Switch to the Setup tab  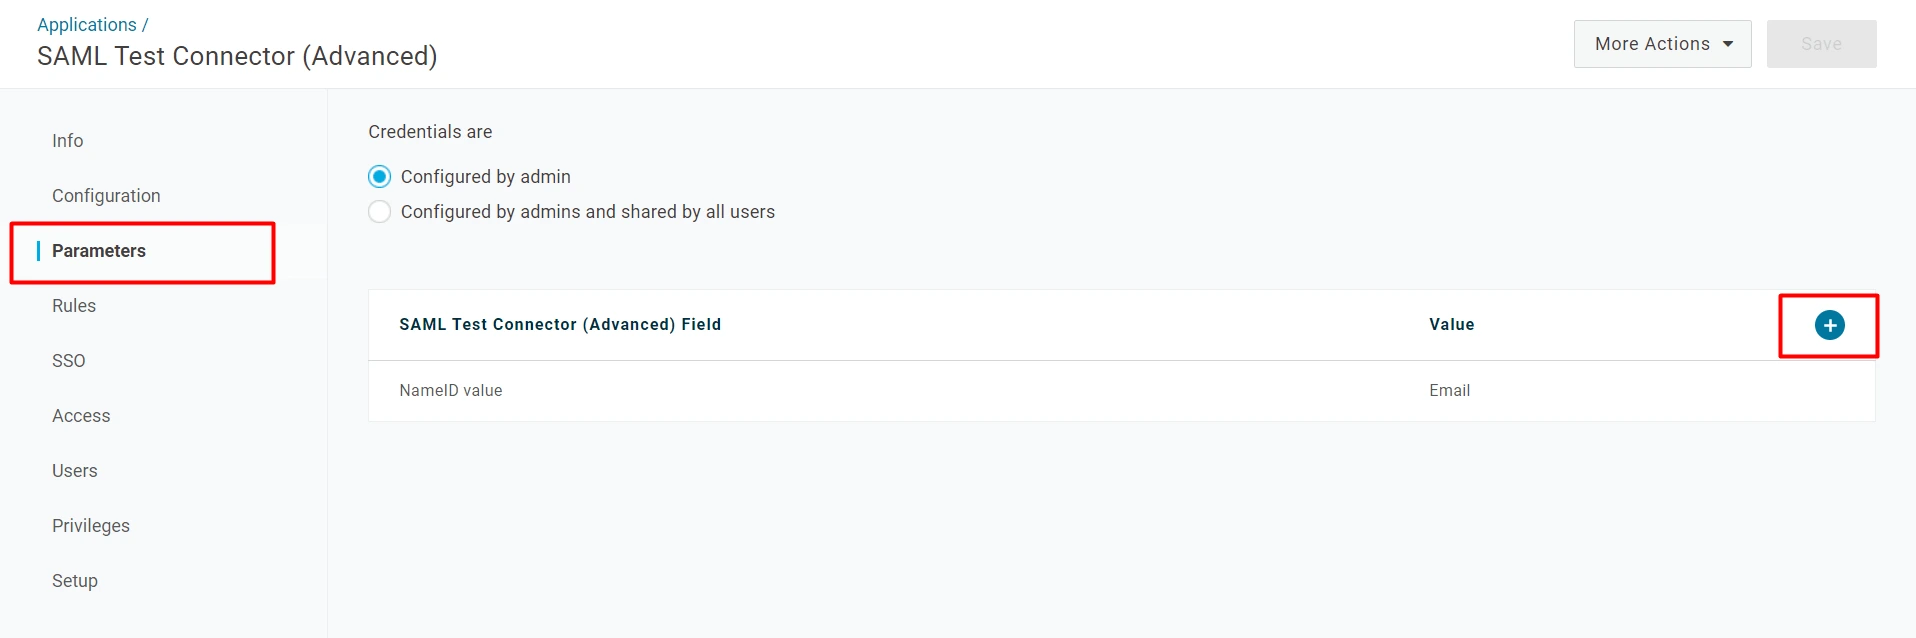(x=75, y=581)
